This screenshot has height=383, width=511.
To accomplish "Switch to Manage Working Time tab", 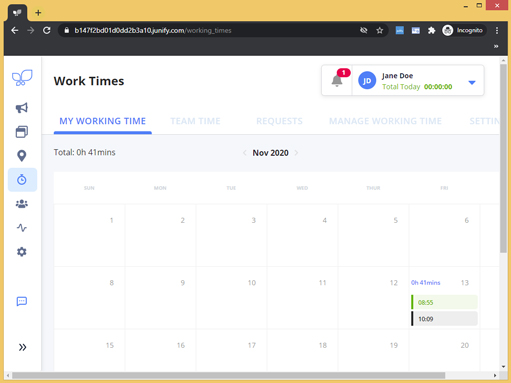I will pyautogui.click(x=385, y=121).
